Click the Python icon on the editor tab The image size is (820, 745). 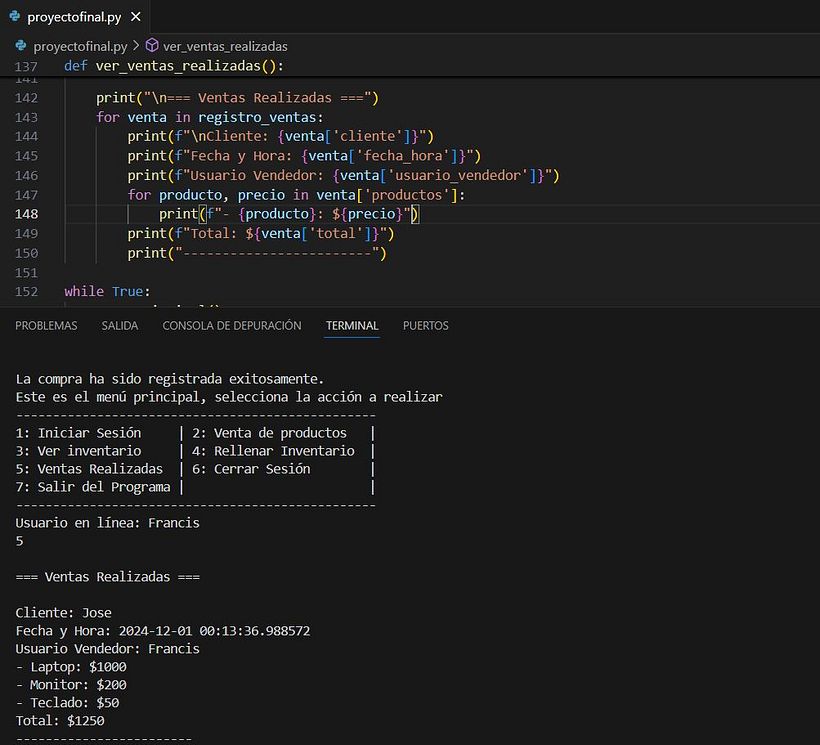tap(15, 17)
